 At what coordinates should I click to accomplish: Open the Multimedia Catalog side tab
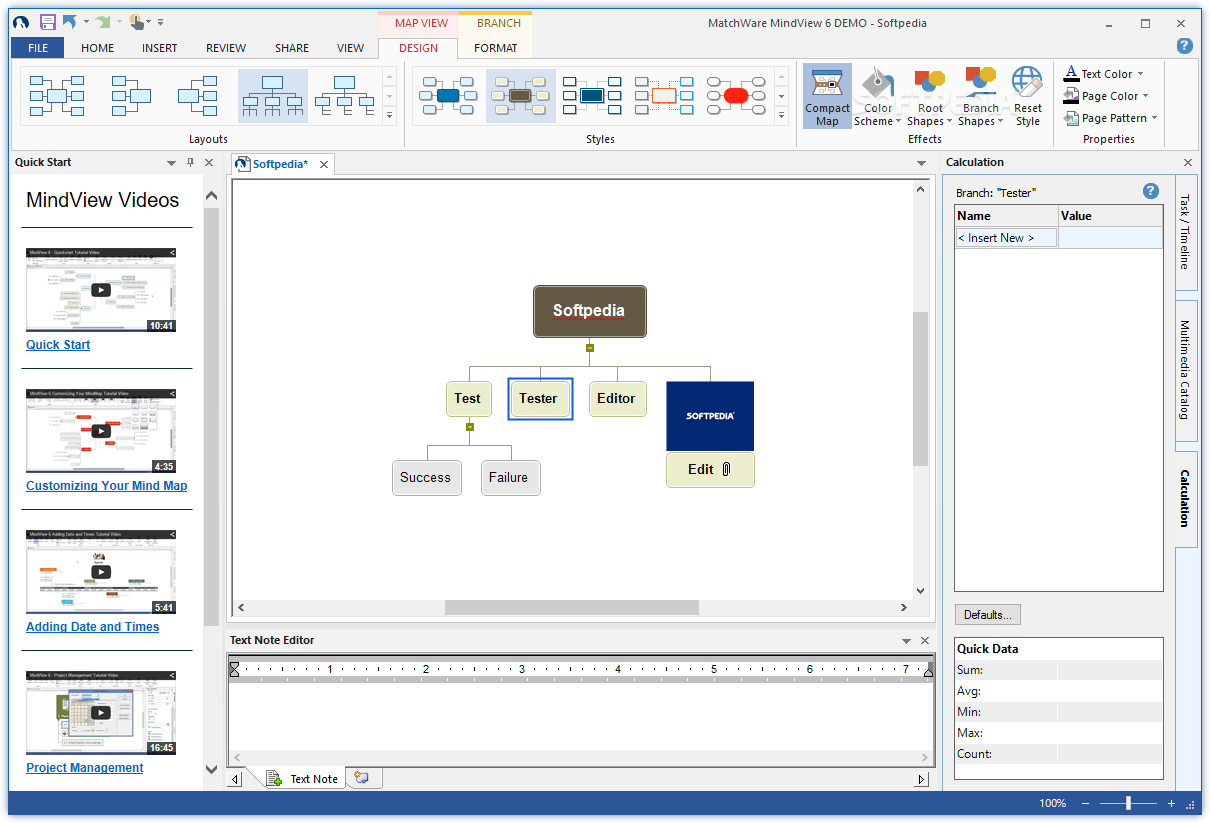(1185, 370)
